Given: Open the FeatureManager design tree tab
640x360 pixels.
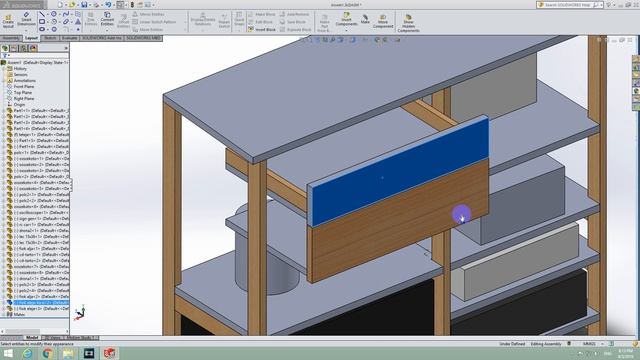Looking at the screenshot, I should tap(5, 48).
